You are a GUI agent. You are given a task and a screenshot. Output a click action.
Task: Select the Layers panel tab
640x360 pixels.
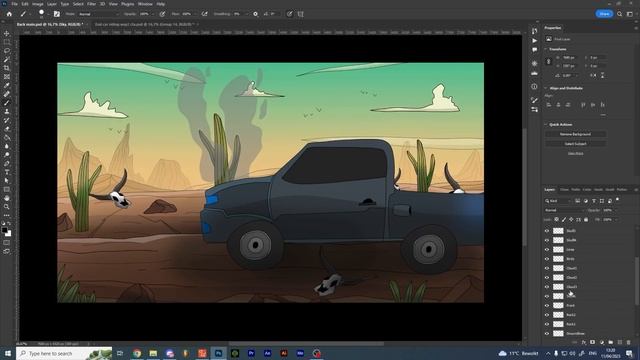coord(549,190)
